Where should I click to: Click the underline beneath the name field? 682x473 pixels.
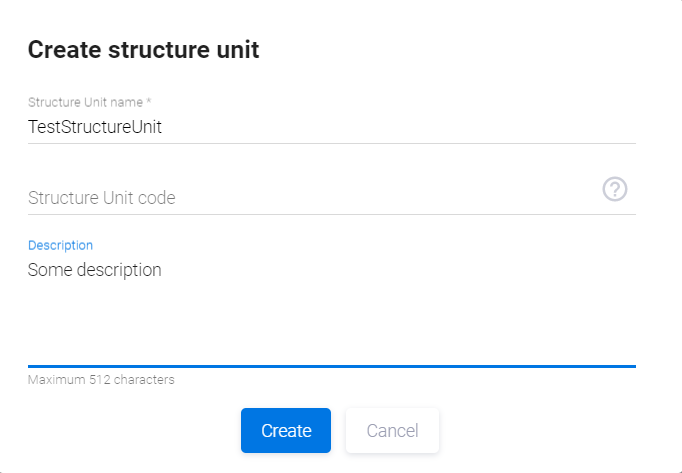[x=331, y=143]
